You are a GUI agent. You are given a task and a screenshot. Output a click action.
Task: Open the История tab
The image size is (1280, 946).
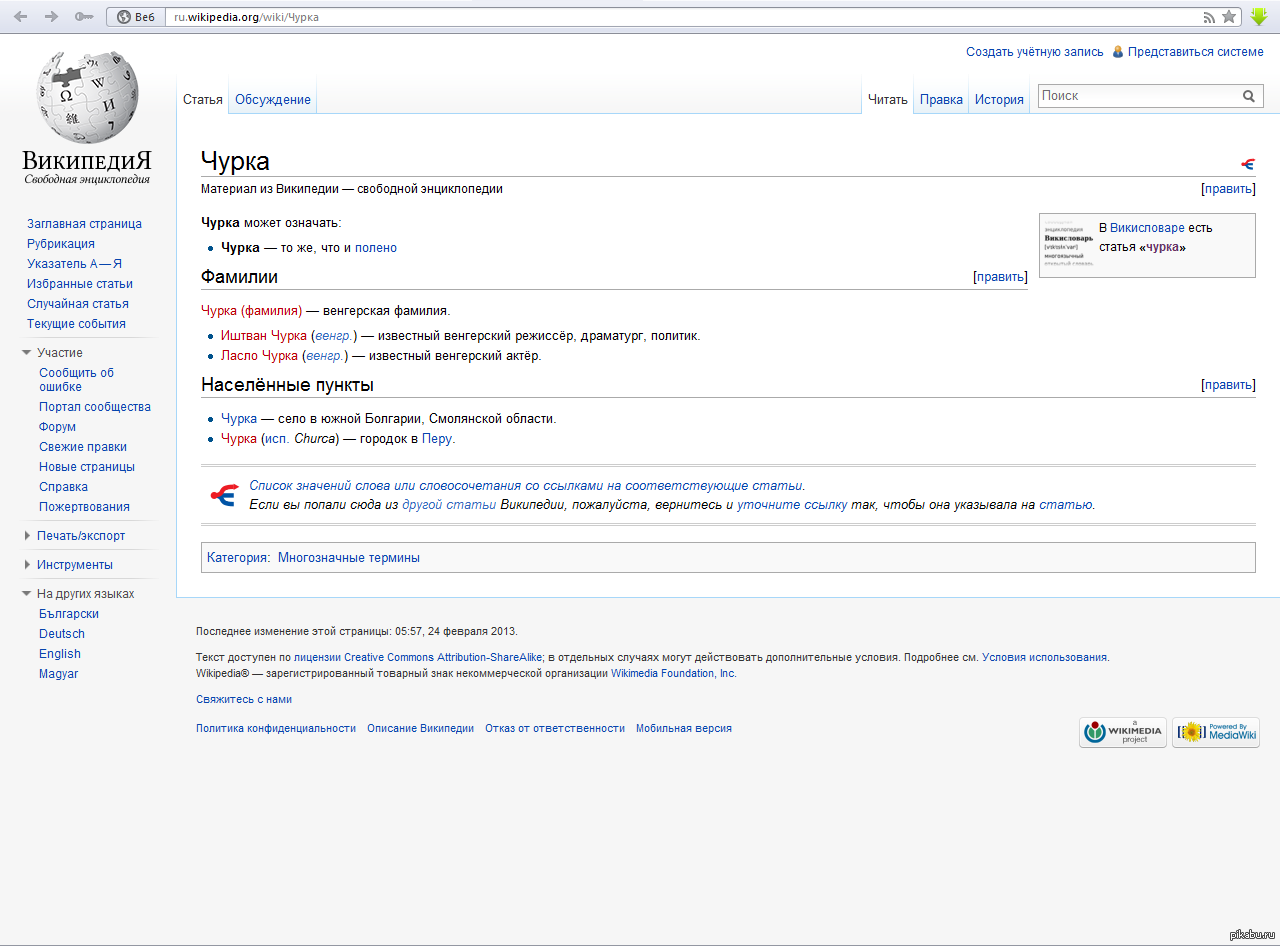[999, 100]
